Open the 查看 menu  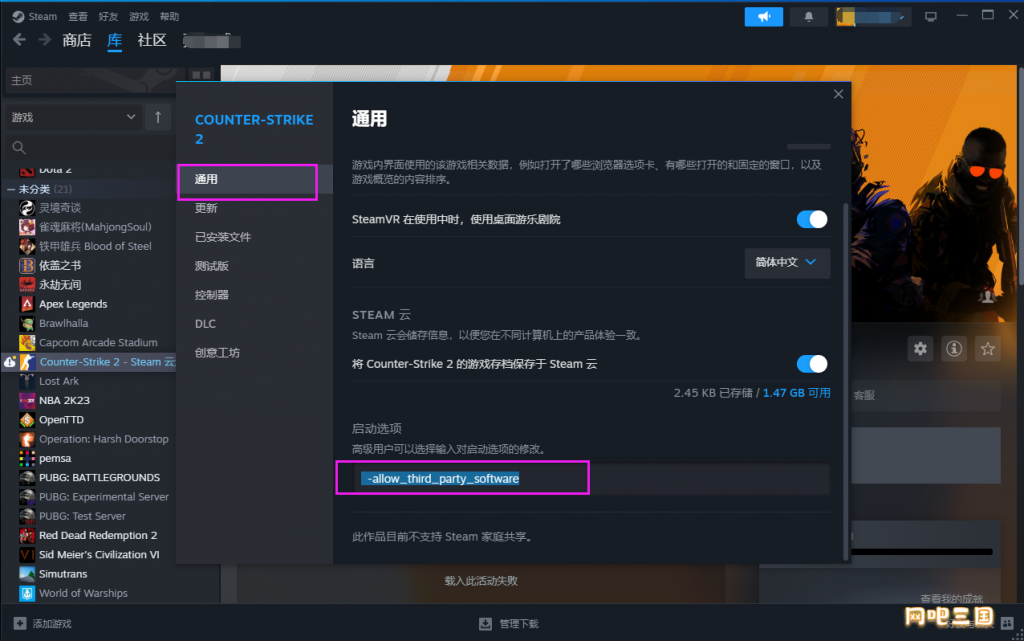[78, 16]
